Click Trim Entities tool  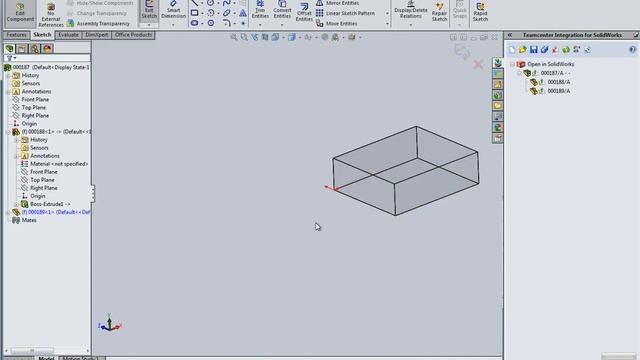coord(260,10)
